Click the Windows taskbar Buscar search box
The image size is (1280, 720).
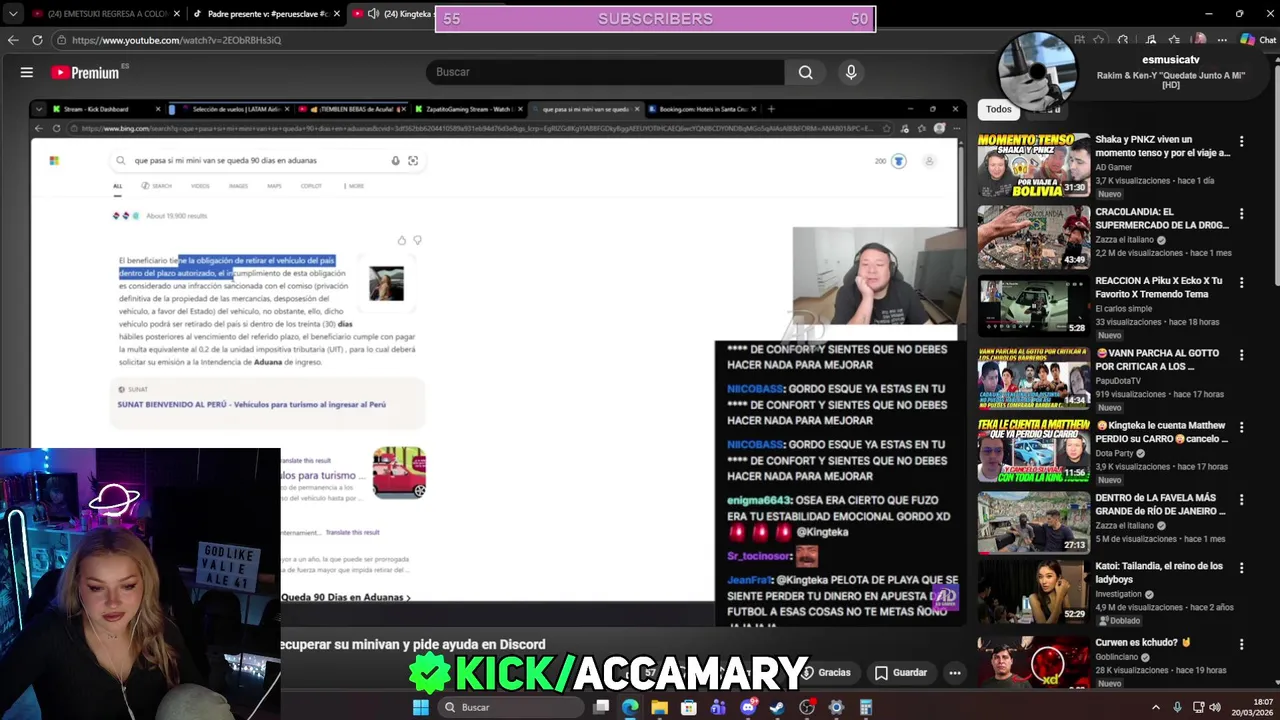[x=510, y=707]
